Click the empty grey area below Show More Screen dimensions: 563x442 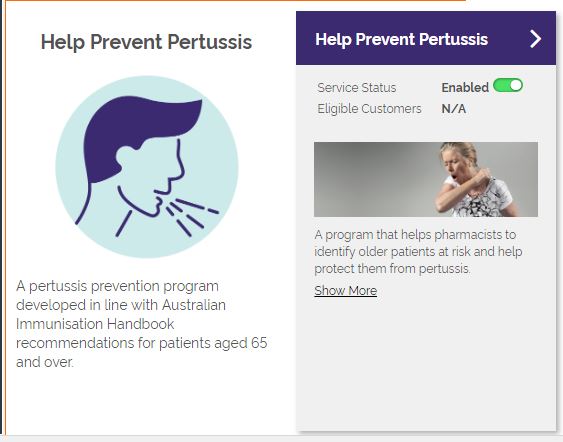[x=426, y=363]
